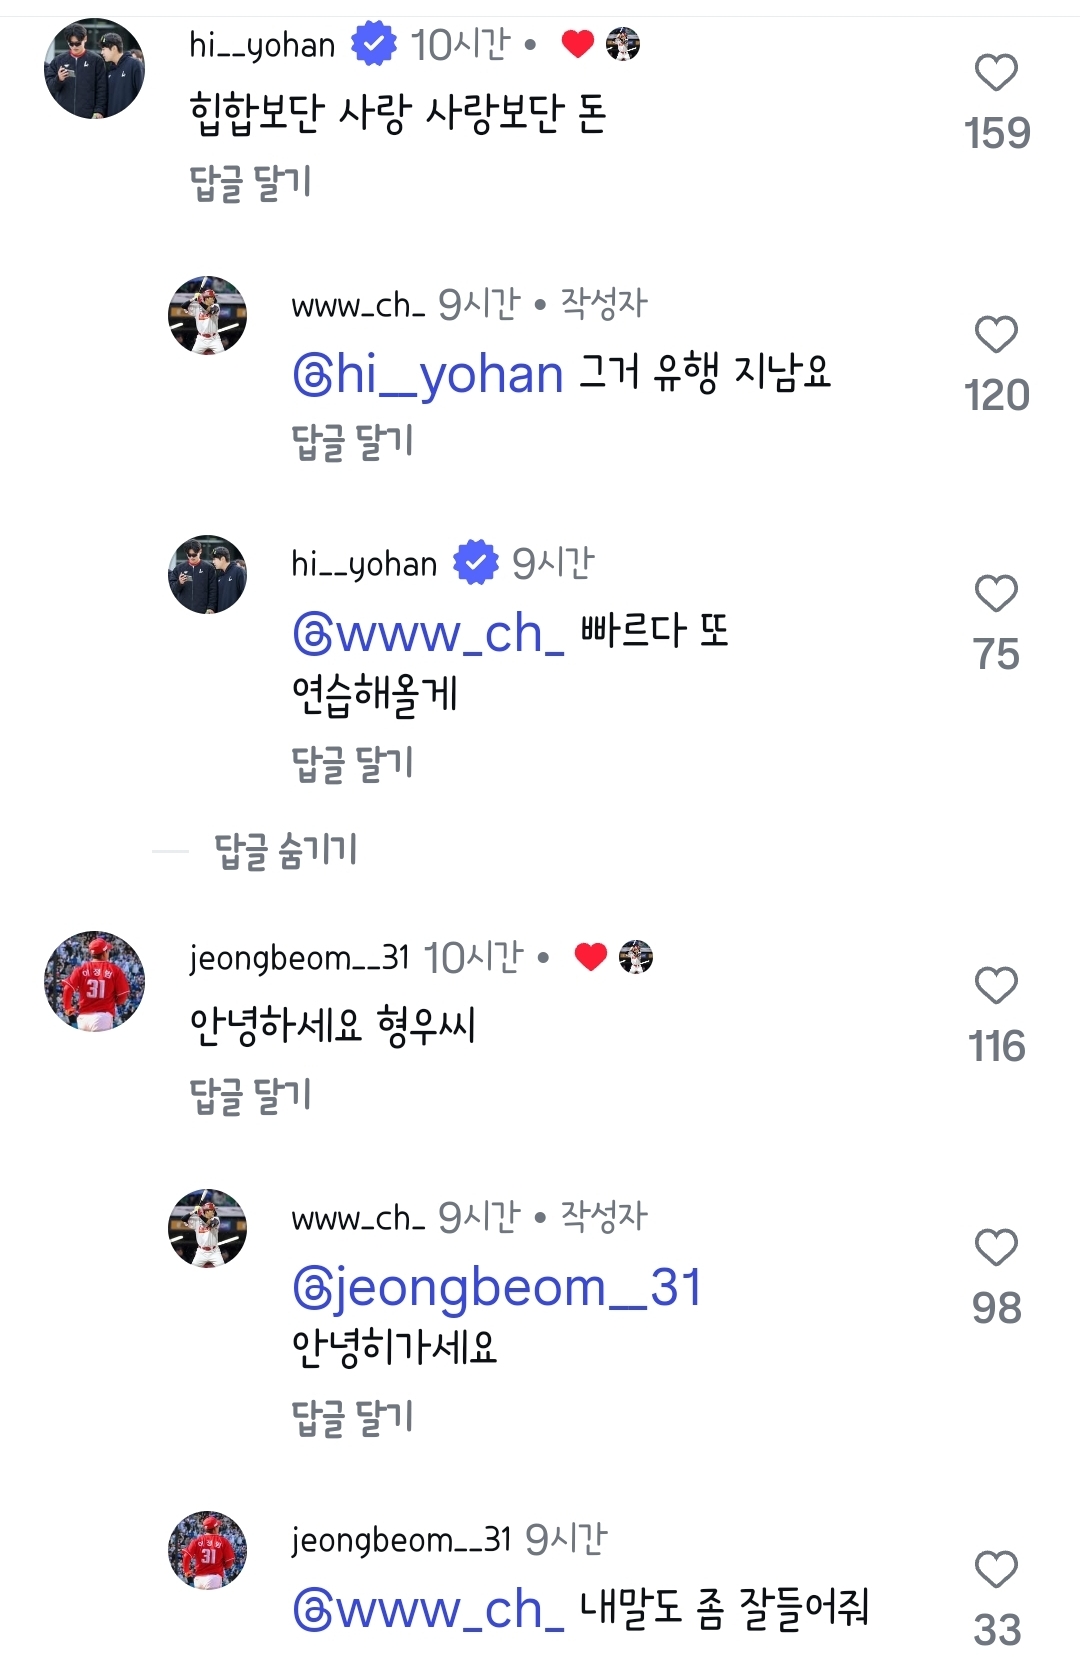Open @jeongbeom__31 mention link
Viewport: 1080px width, 1657px height.
497,1287
